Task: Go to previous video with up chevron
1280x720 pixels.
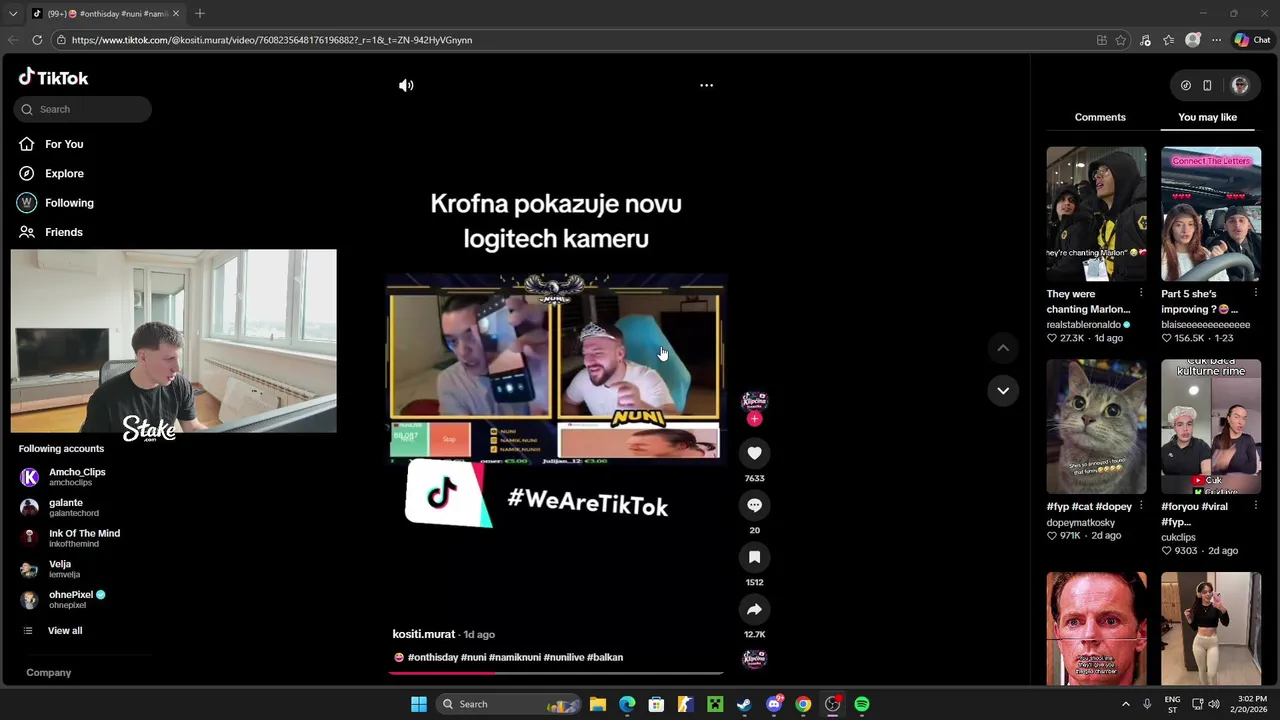Action: tap(1003, 348)
